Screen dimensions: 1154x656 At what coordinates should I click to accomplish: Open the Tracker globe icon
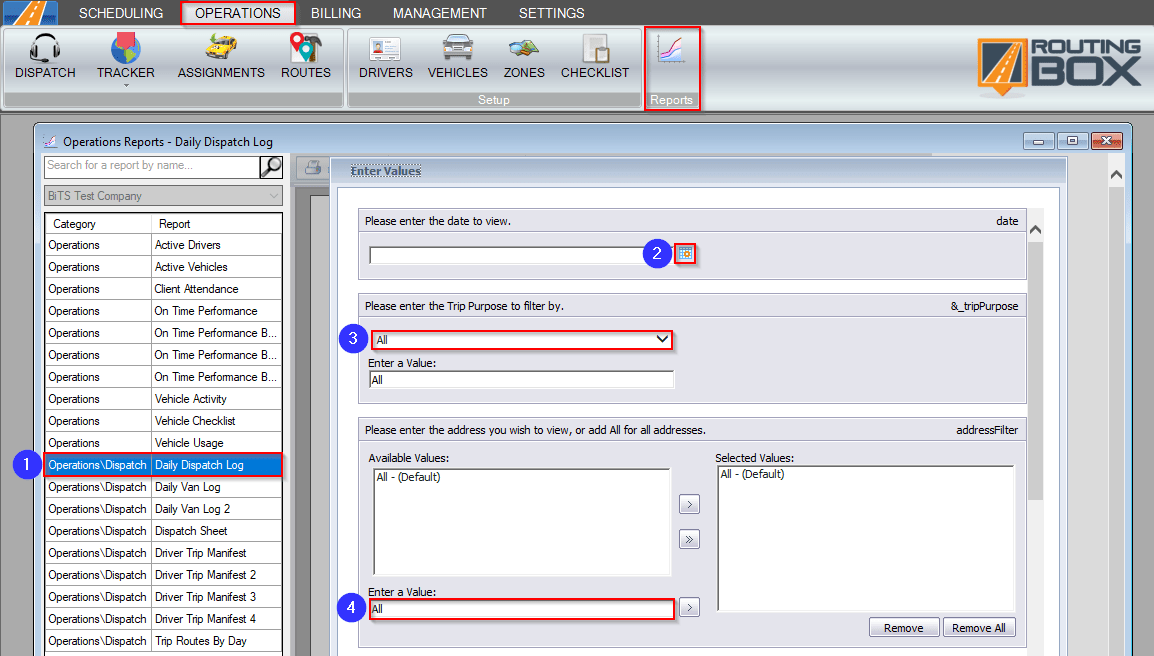(x=126, y=49)
